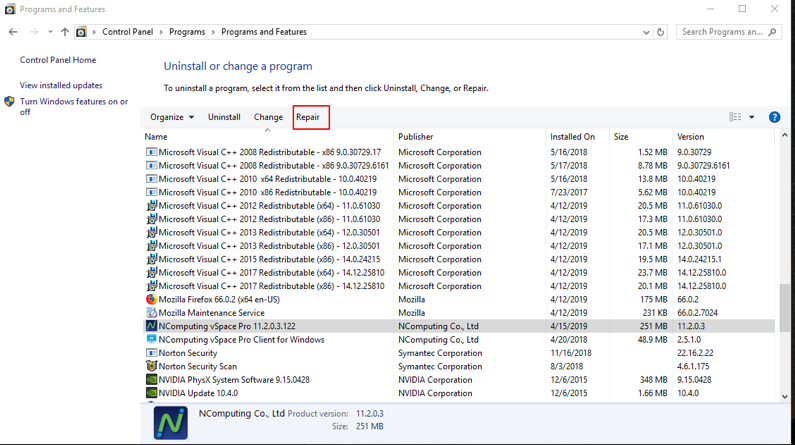Open Control Panel Home link
795x445 pixels.
[58, 60]
